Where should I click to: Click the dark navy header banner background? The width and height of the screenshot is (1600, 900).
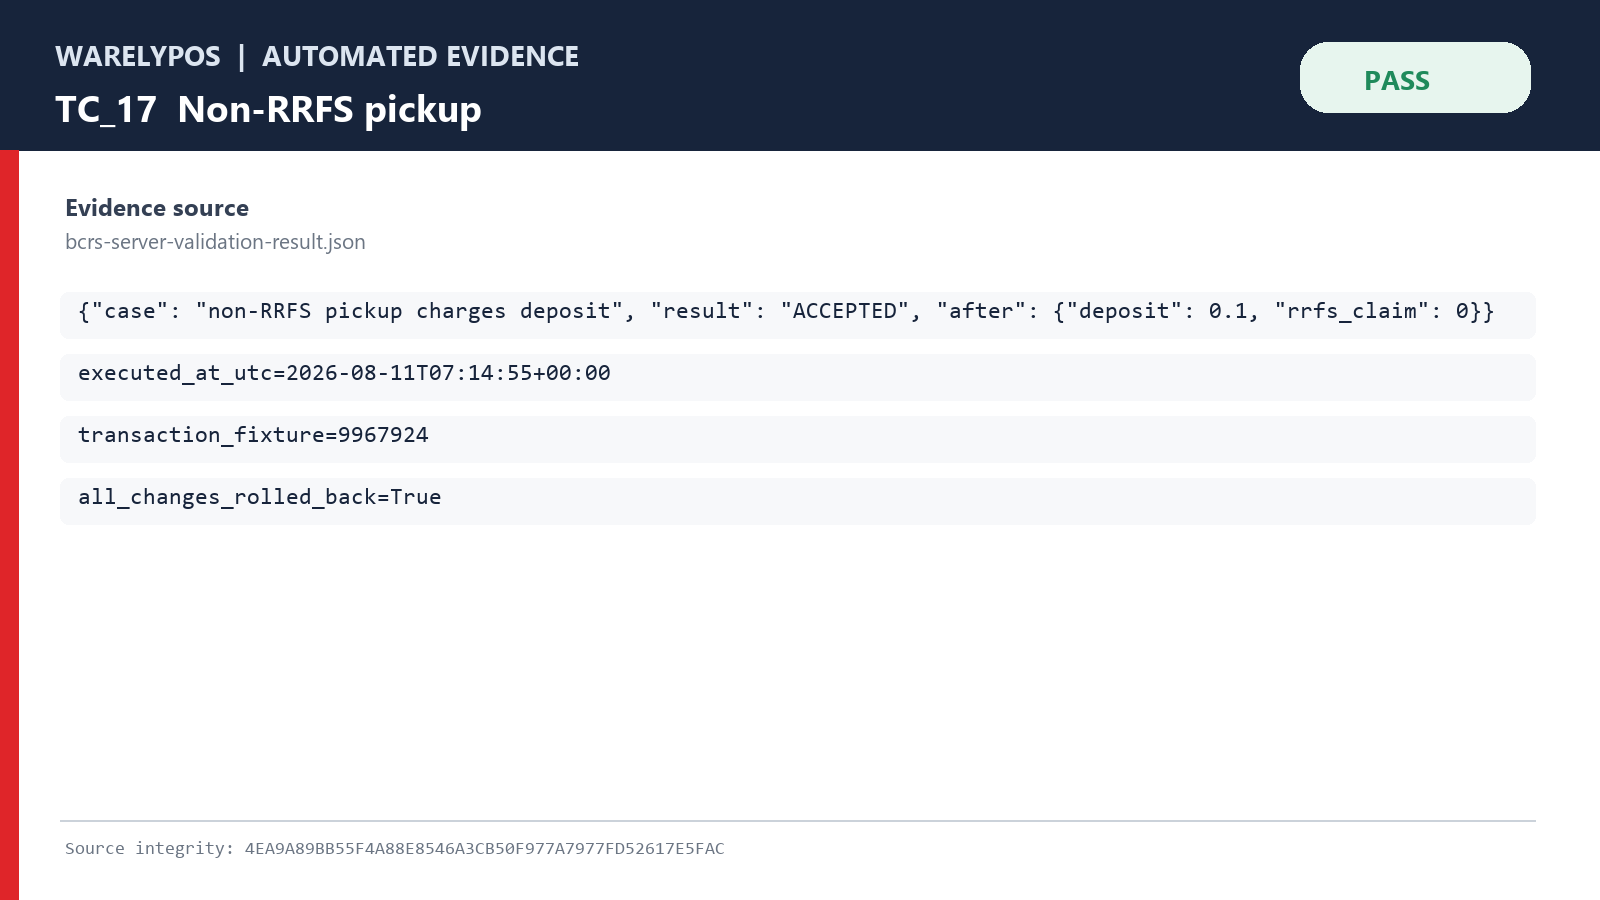(900, 75)
